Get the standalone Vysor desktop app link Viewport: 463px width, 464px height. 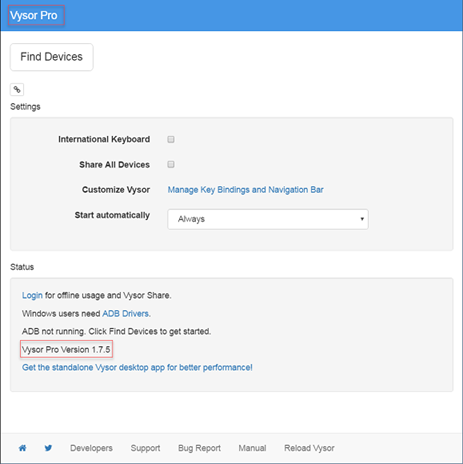(137, 367)
